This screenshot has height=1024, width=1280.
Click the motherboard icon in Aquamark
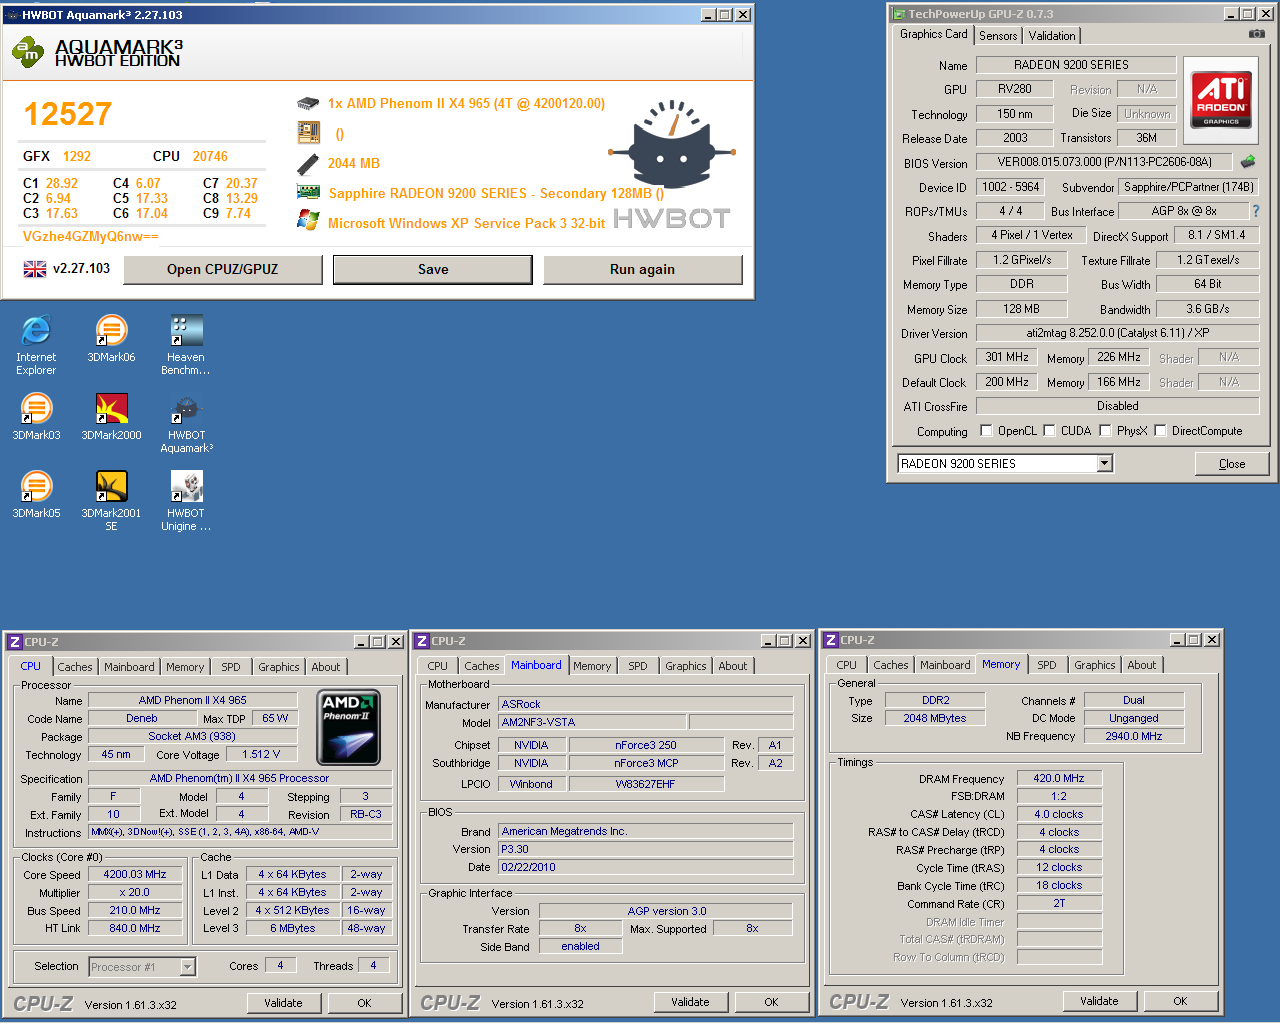308,132
